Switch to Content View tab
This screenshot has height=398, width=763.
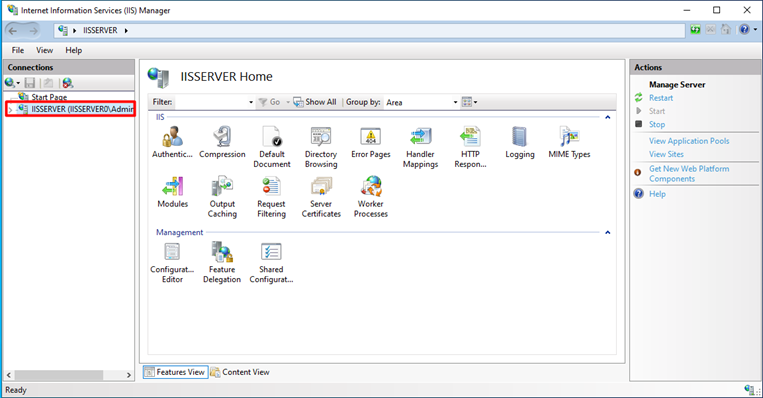[240, 372]
